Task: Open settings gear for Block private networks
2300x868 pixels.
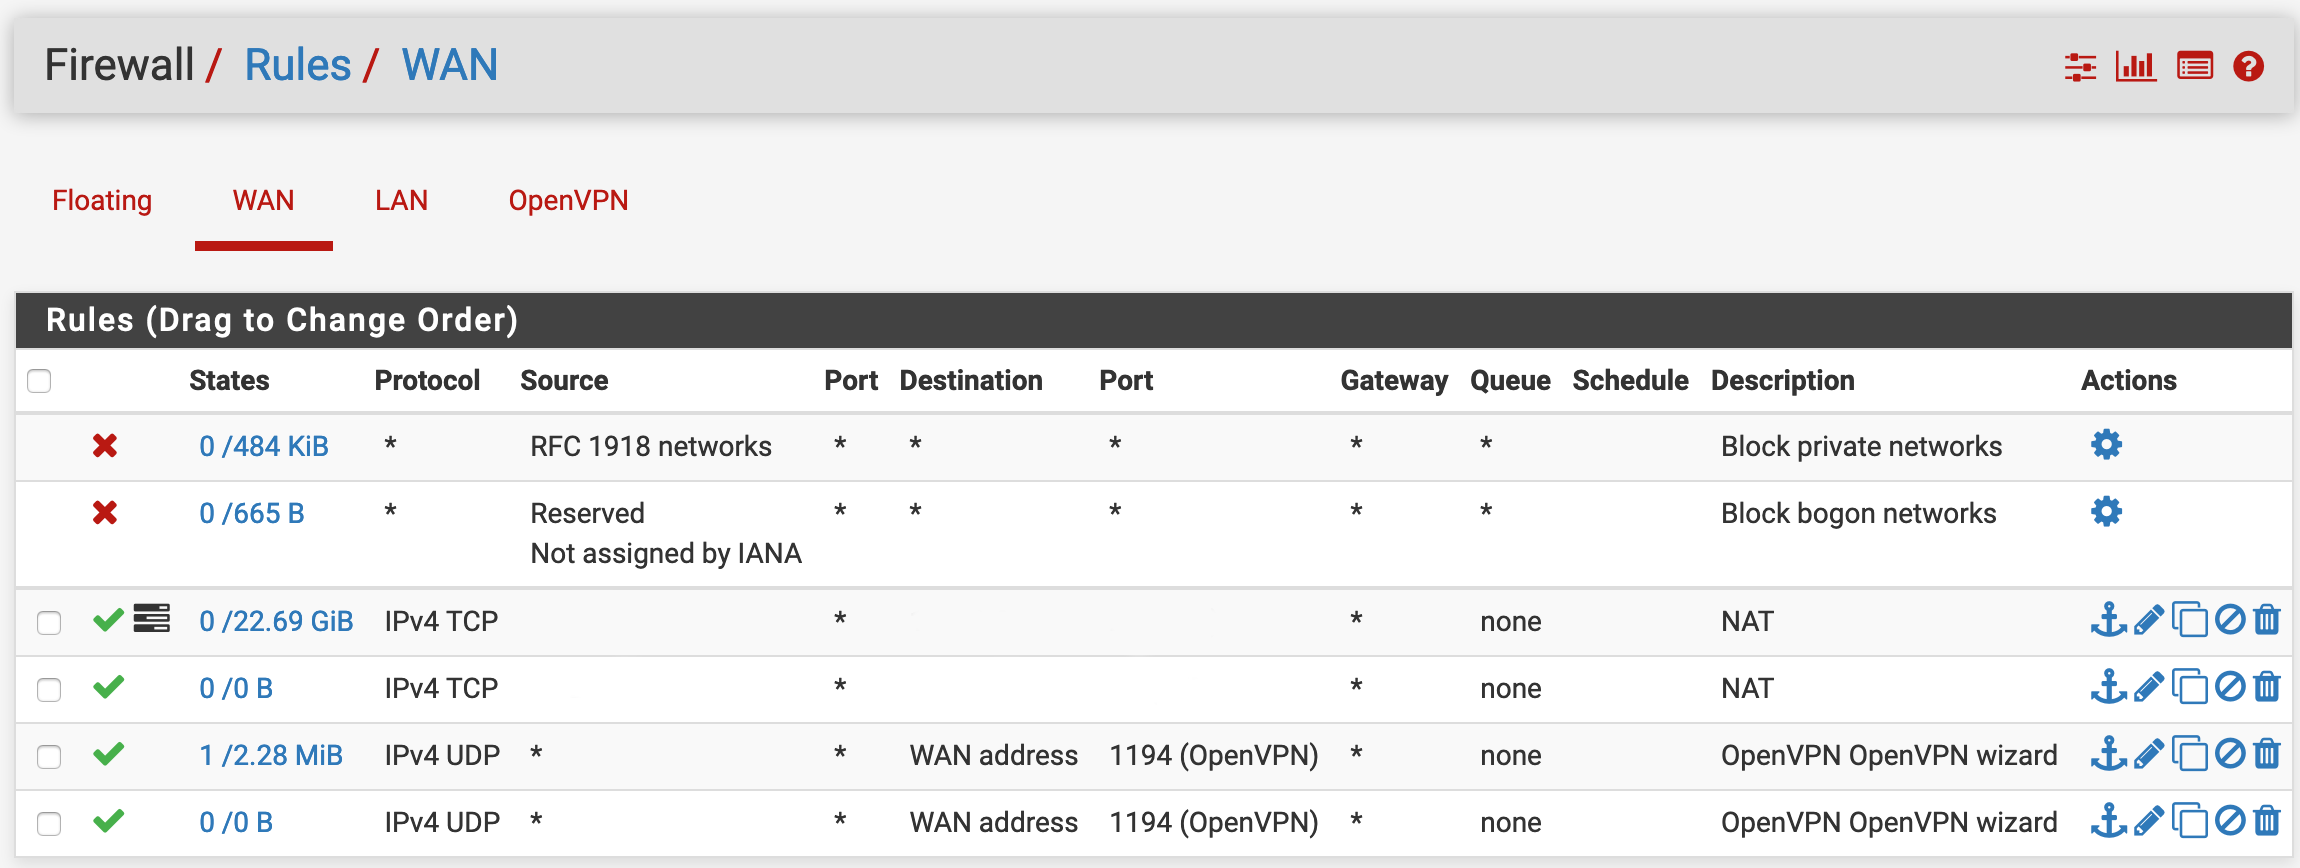Action: pos(2106,445)
